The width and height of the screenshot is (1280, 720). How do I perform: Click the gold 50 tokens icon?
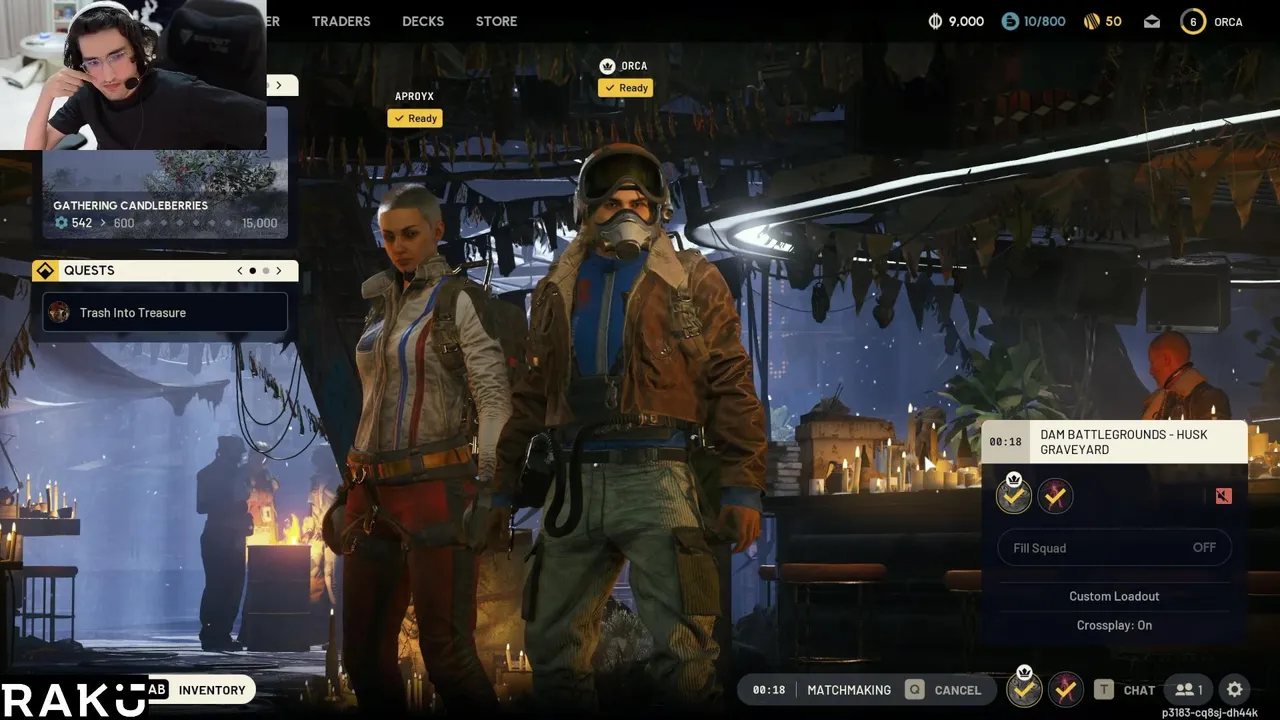pos(1092,21)
